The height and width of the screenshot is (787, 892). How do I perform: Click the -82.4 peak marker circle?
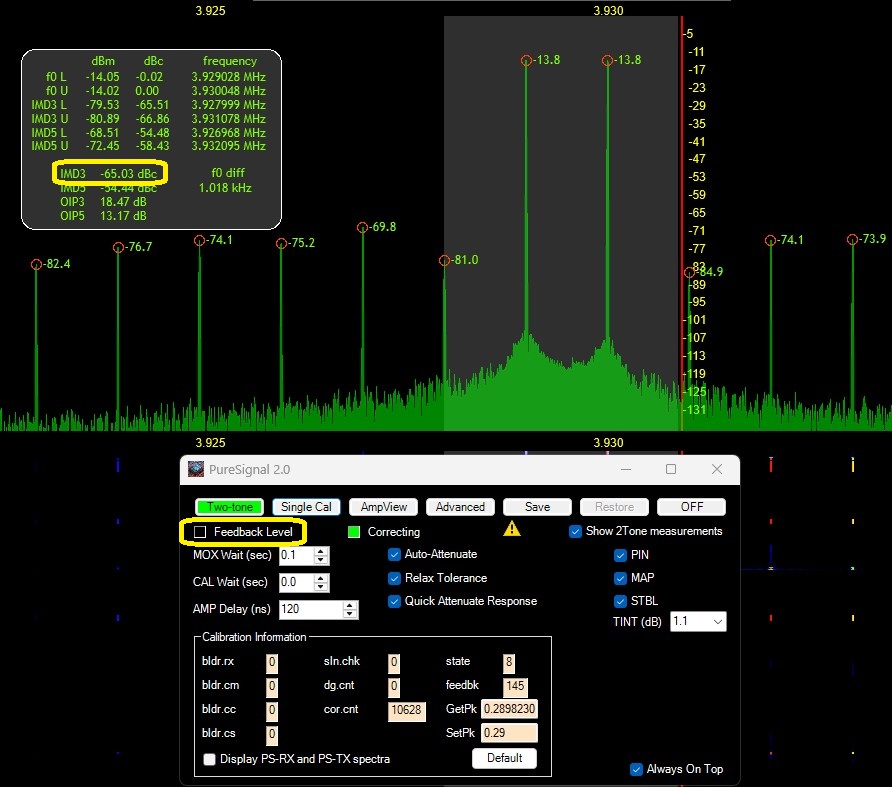click(36, 265)
